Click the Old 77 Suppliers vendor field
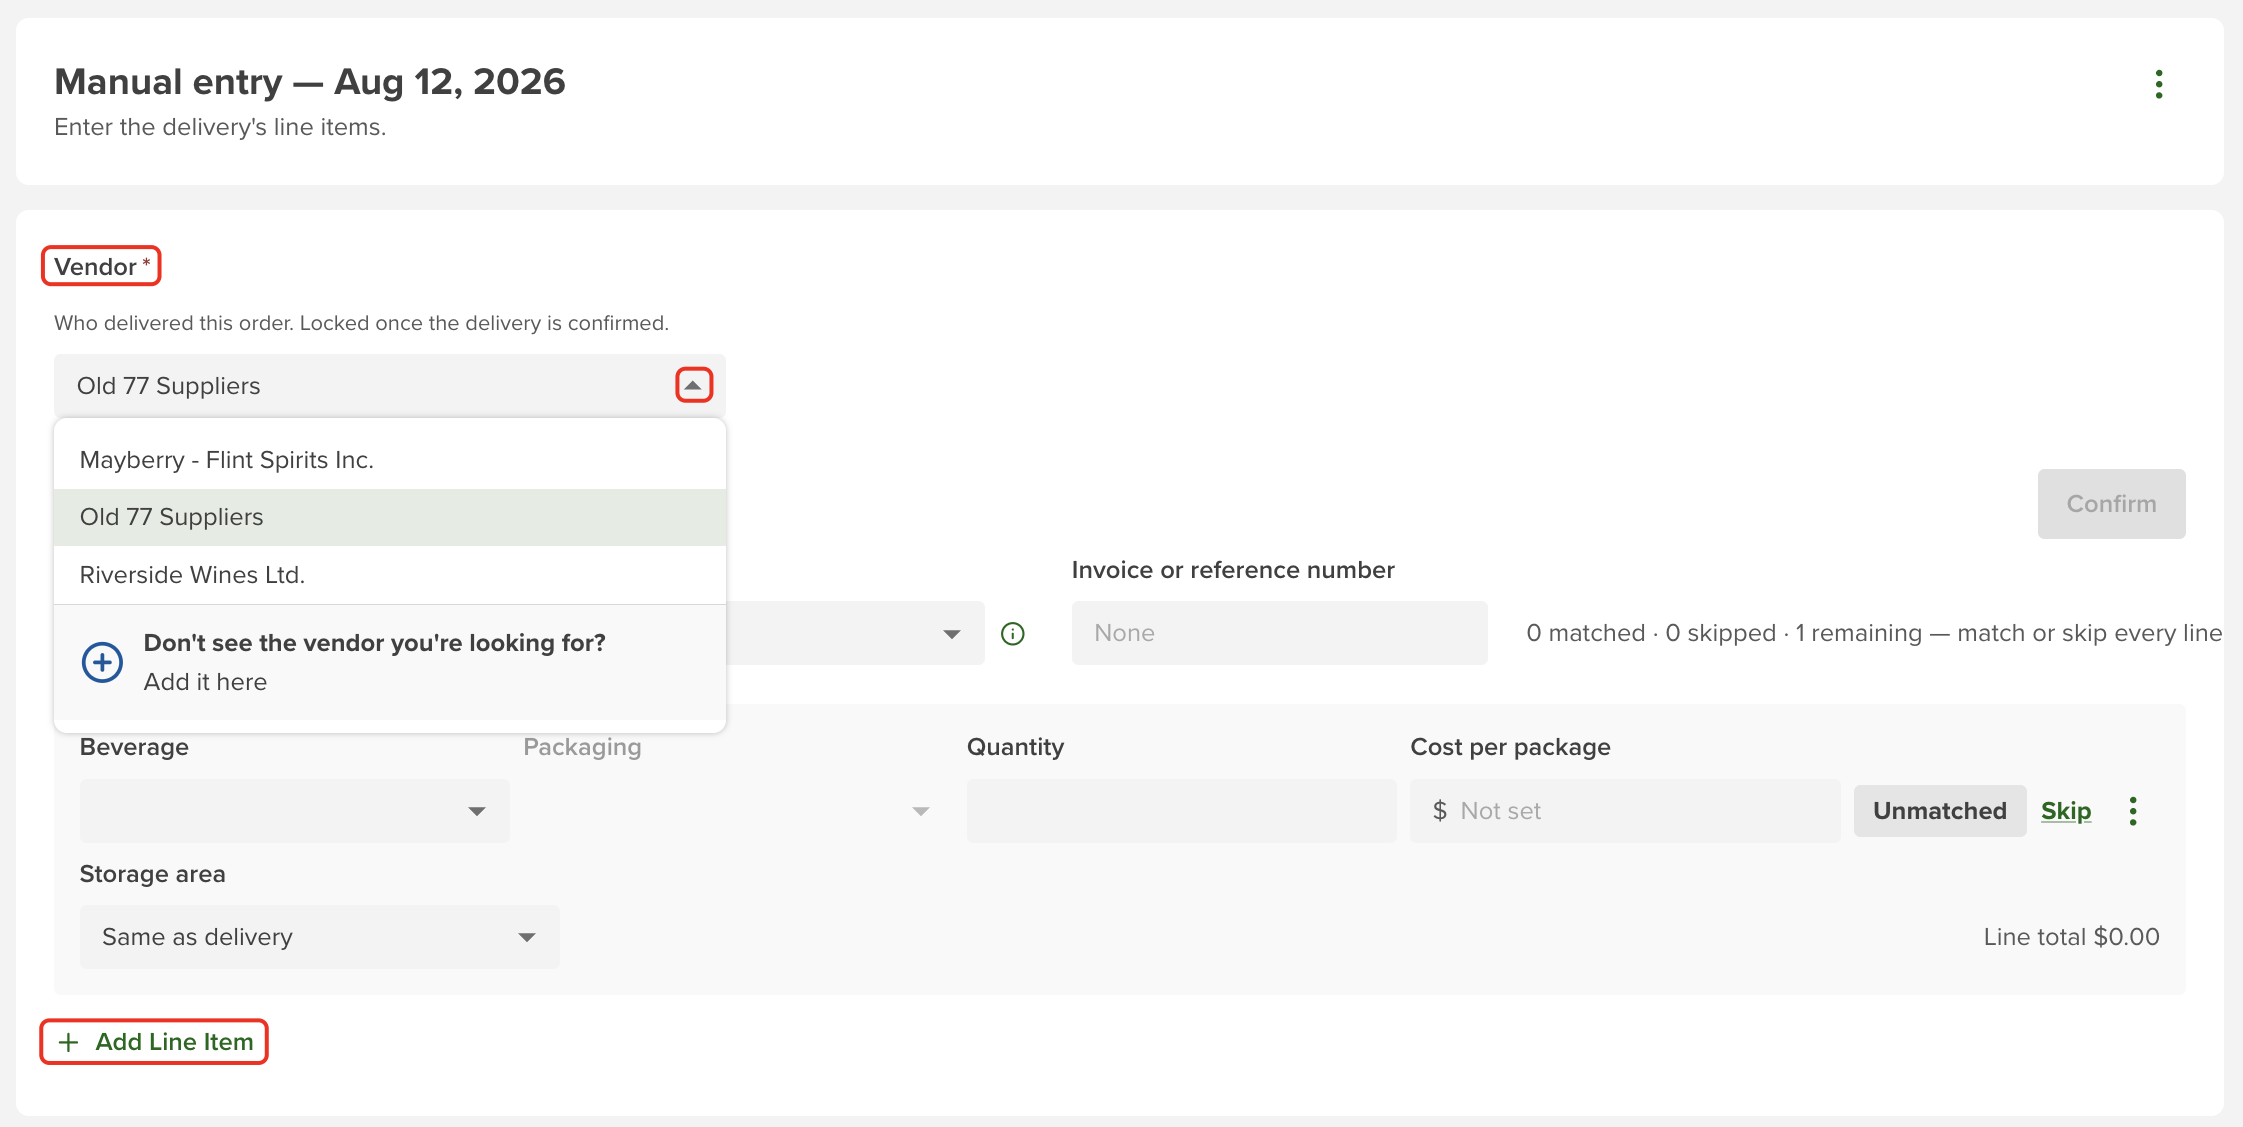The height and width of the screenshot is (1127, 2243). click(390, 386)
